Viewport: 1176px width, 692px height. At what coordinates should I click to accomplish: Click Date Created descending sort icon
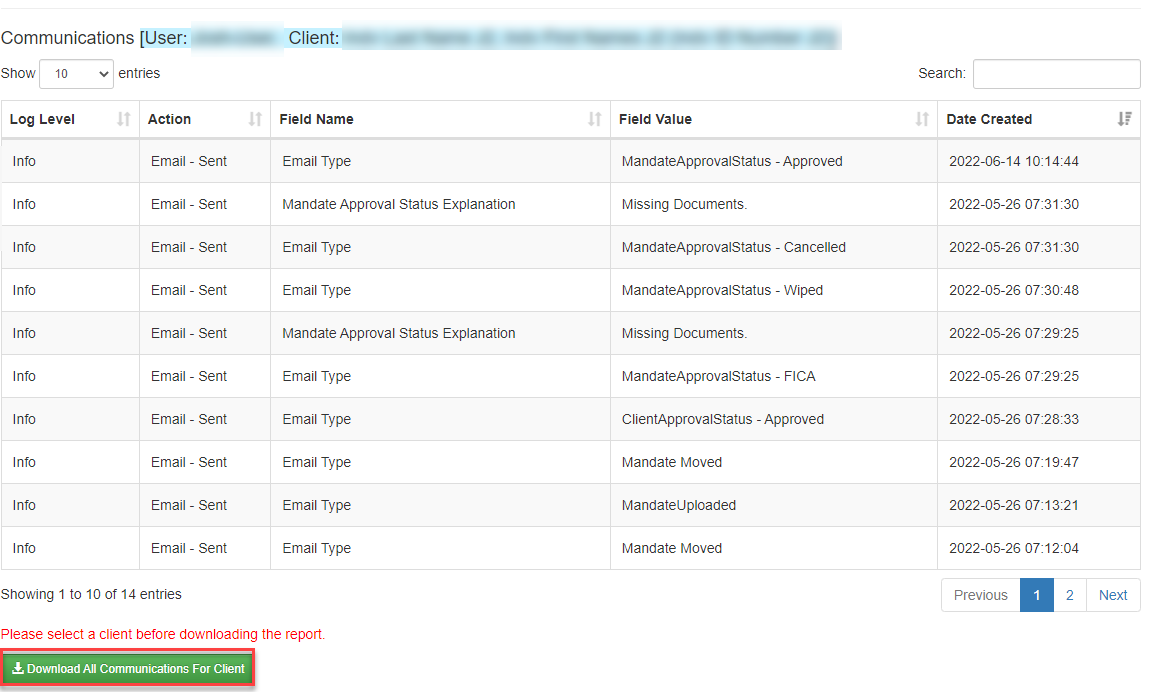[x=1124, y=119]
